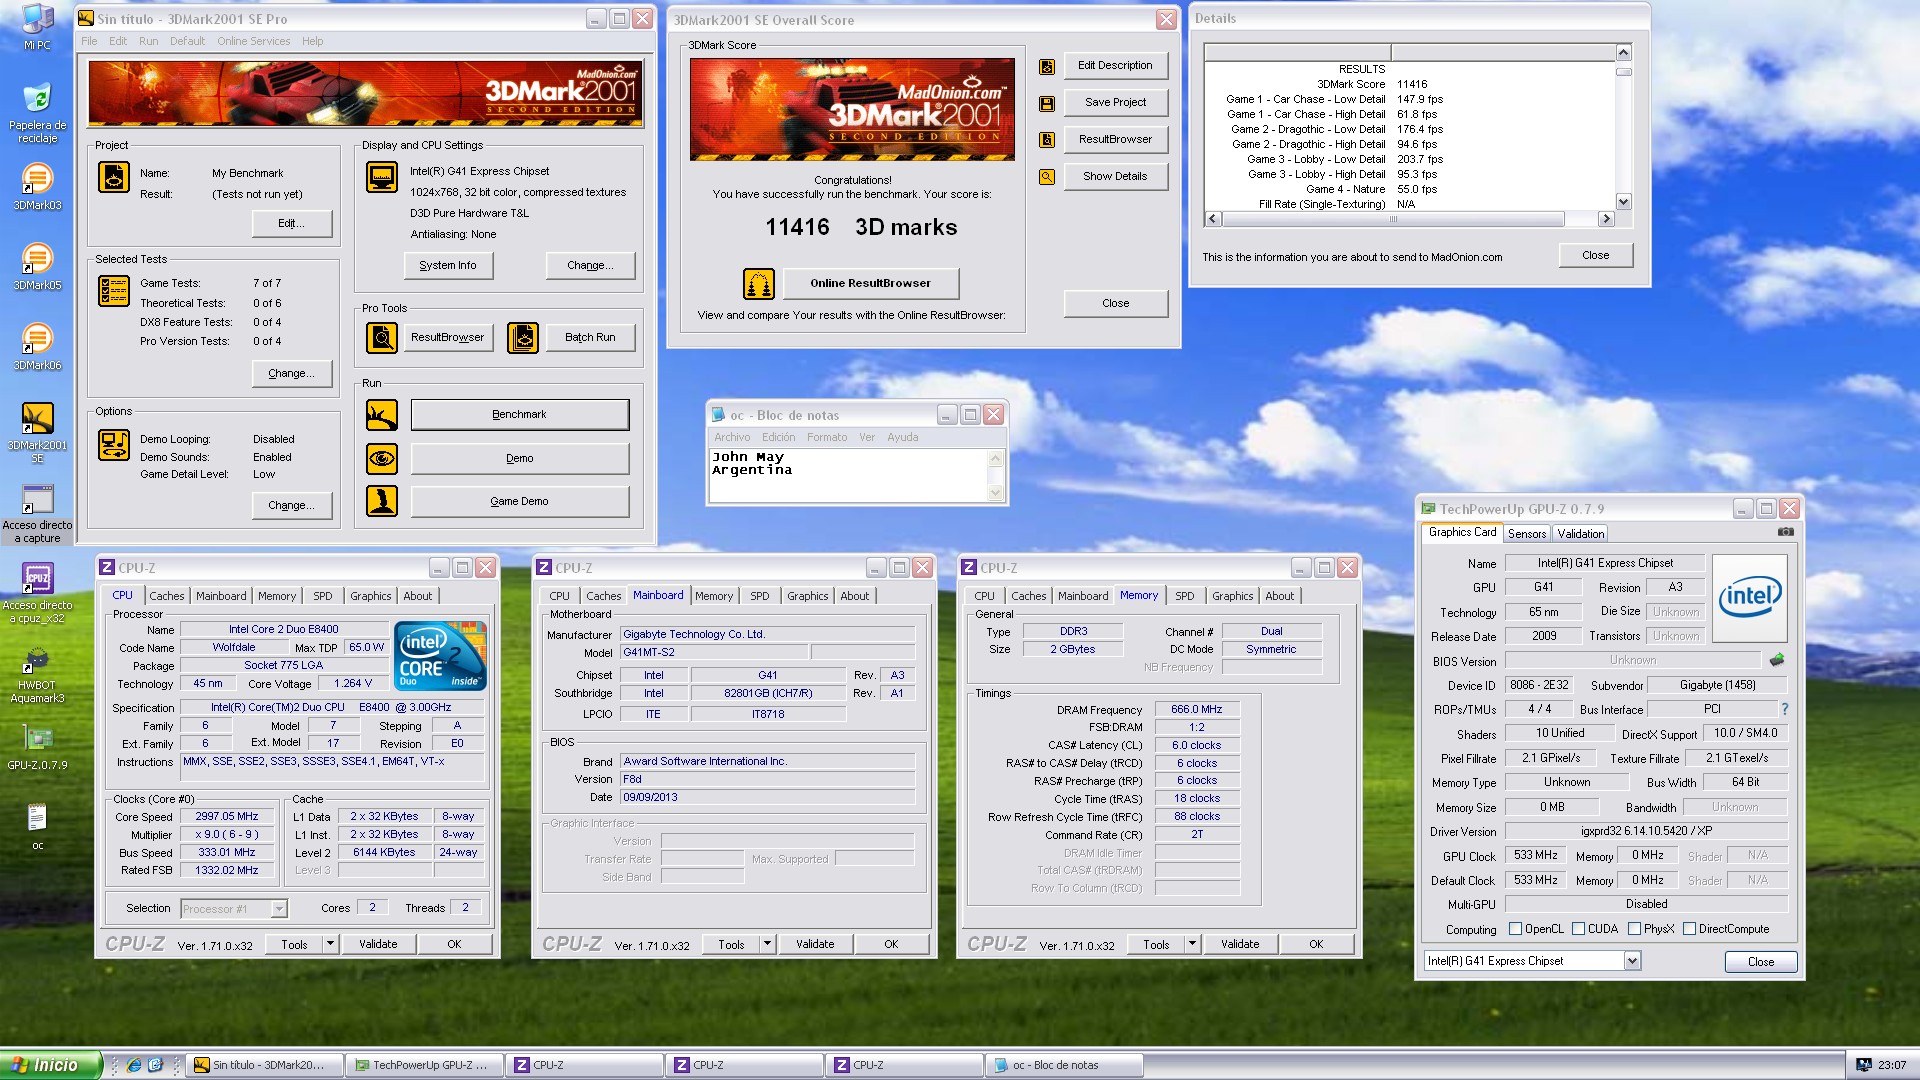The height and width of the screenshot is (1080, 1920).
Task: Click Inicio start button
Action: tap(50, 1065)
